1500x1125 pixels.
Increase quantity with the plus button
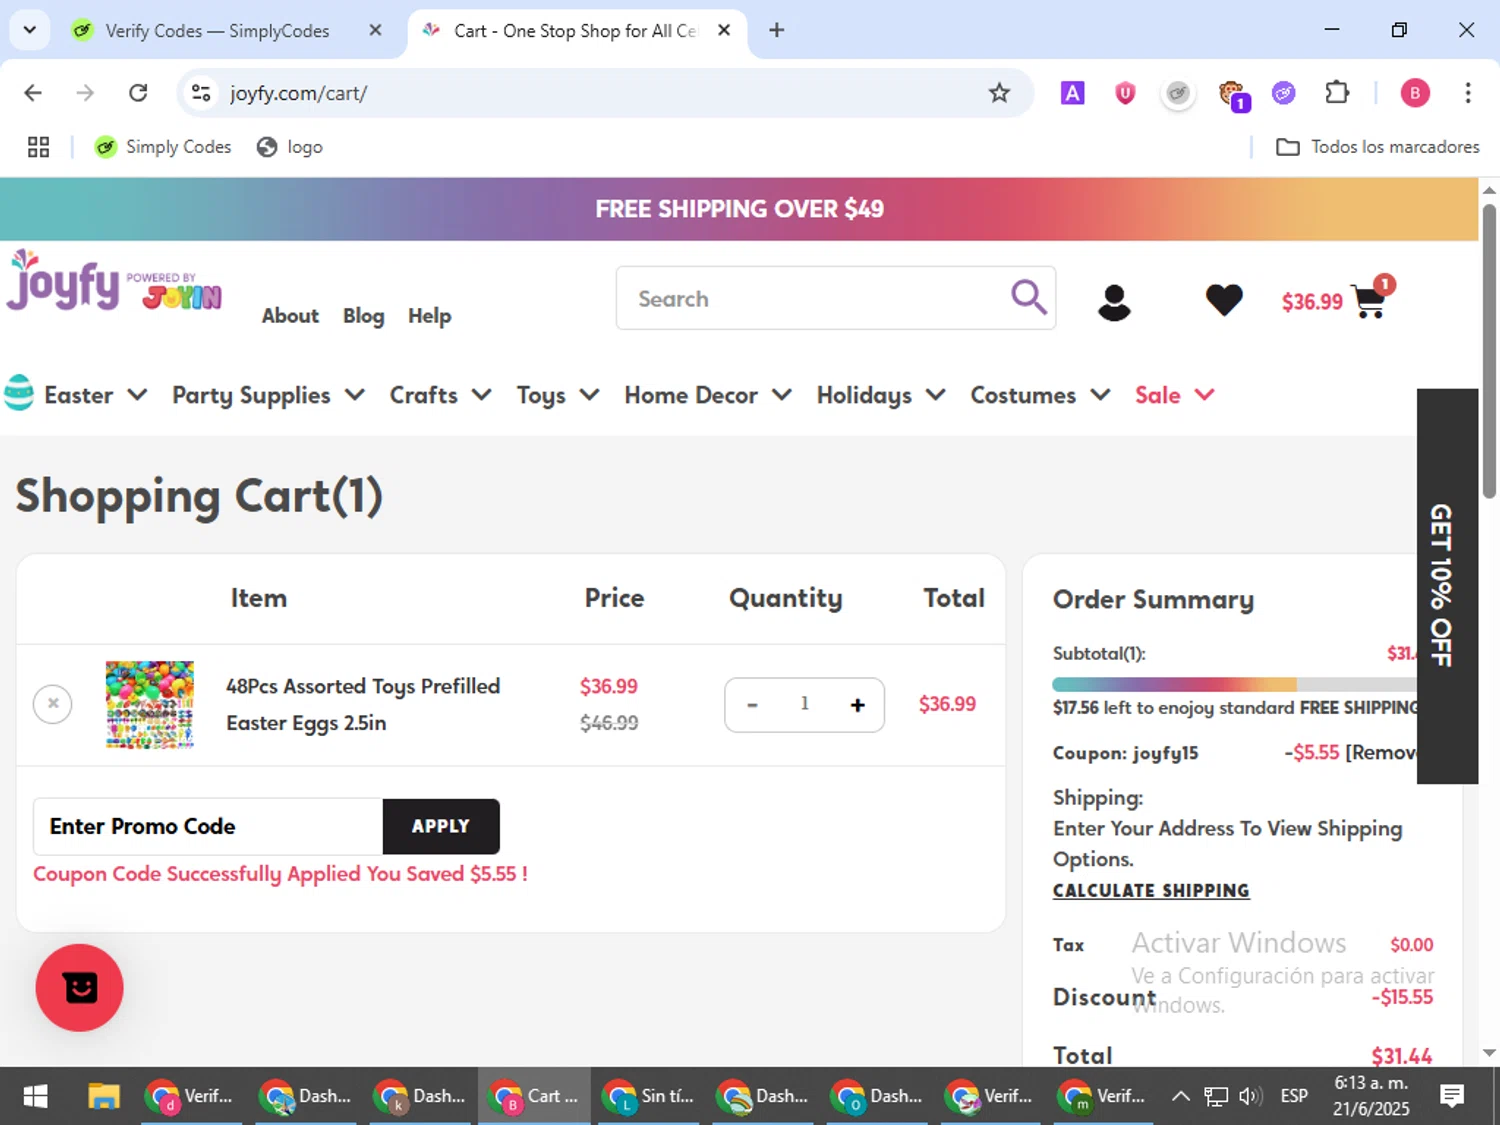(857, 705)
